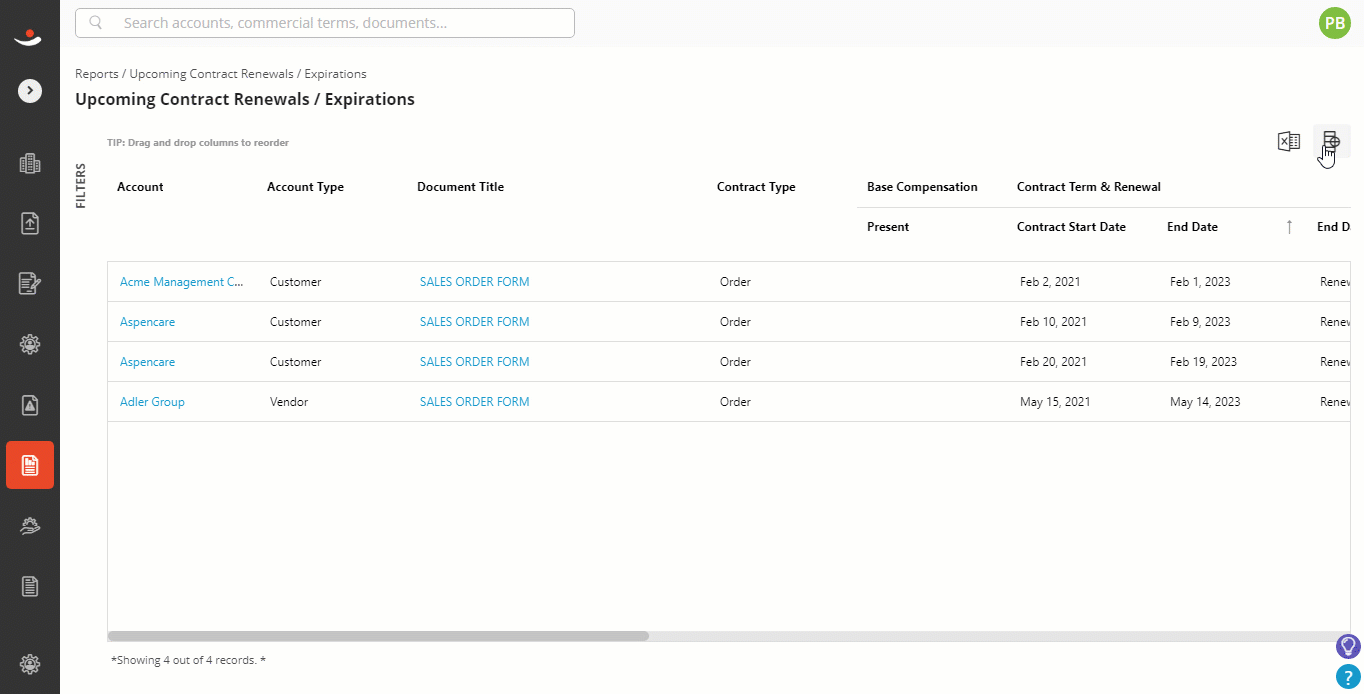The height and width of the screenshot is (694, 1364).
Task: Click the Customer cell in Acme Management row
Action: [x=296, y=282]
